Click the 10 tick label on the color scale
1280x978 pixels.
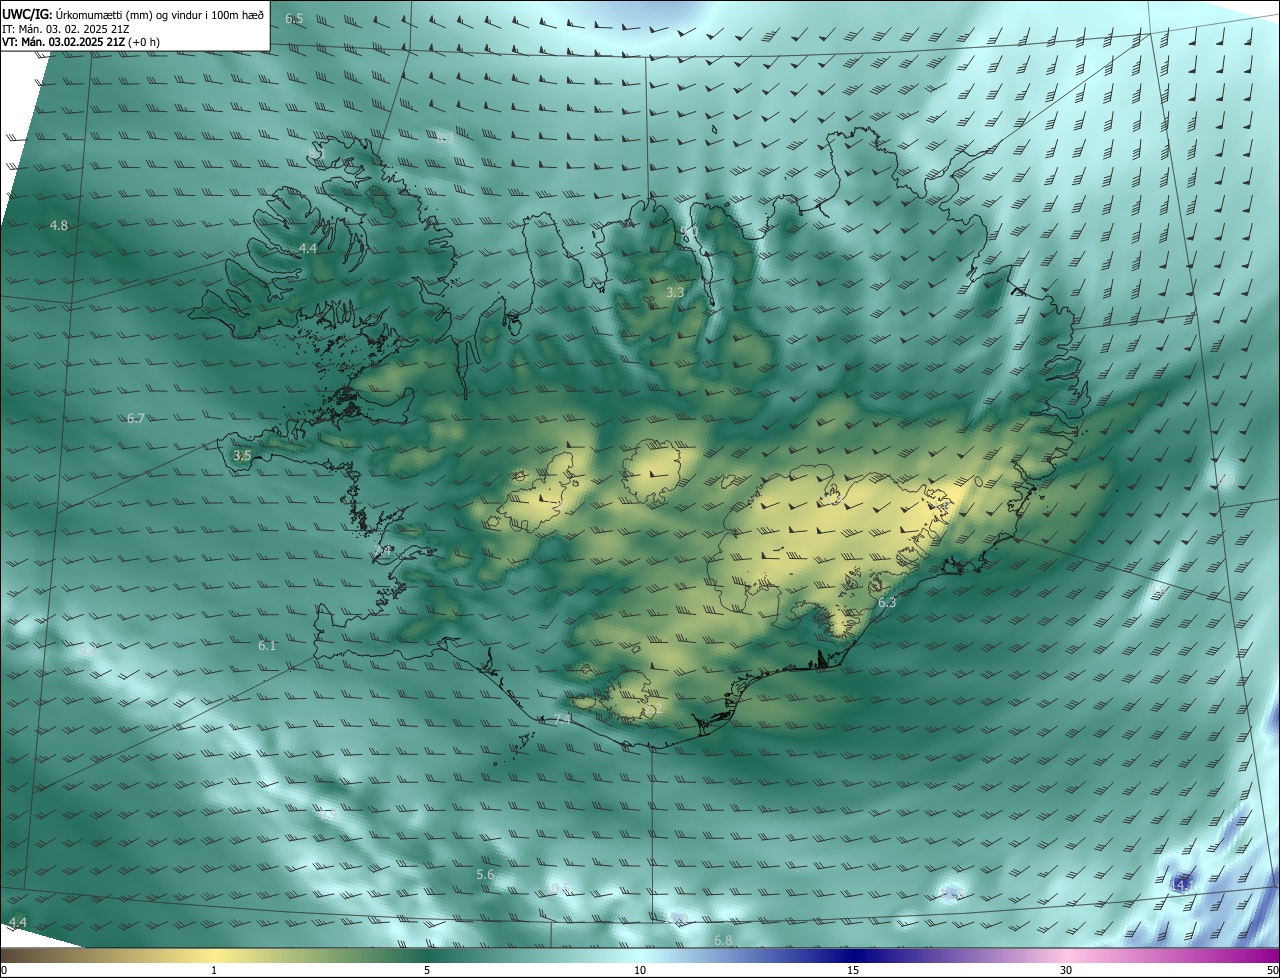tap(640, 970)
